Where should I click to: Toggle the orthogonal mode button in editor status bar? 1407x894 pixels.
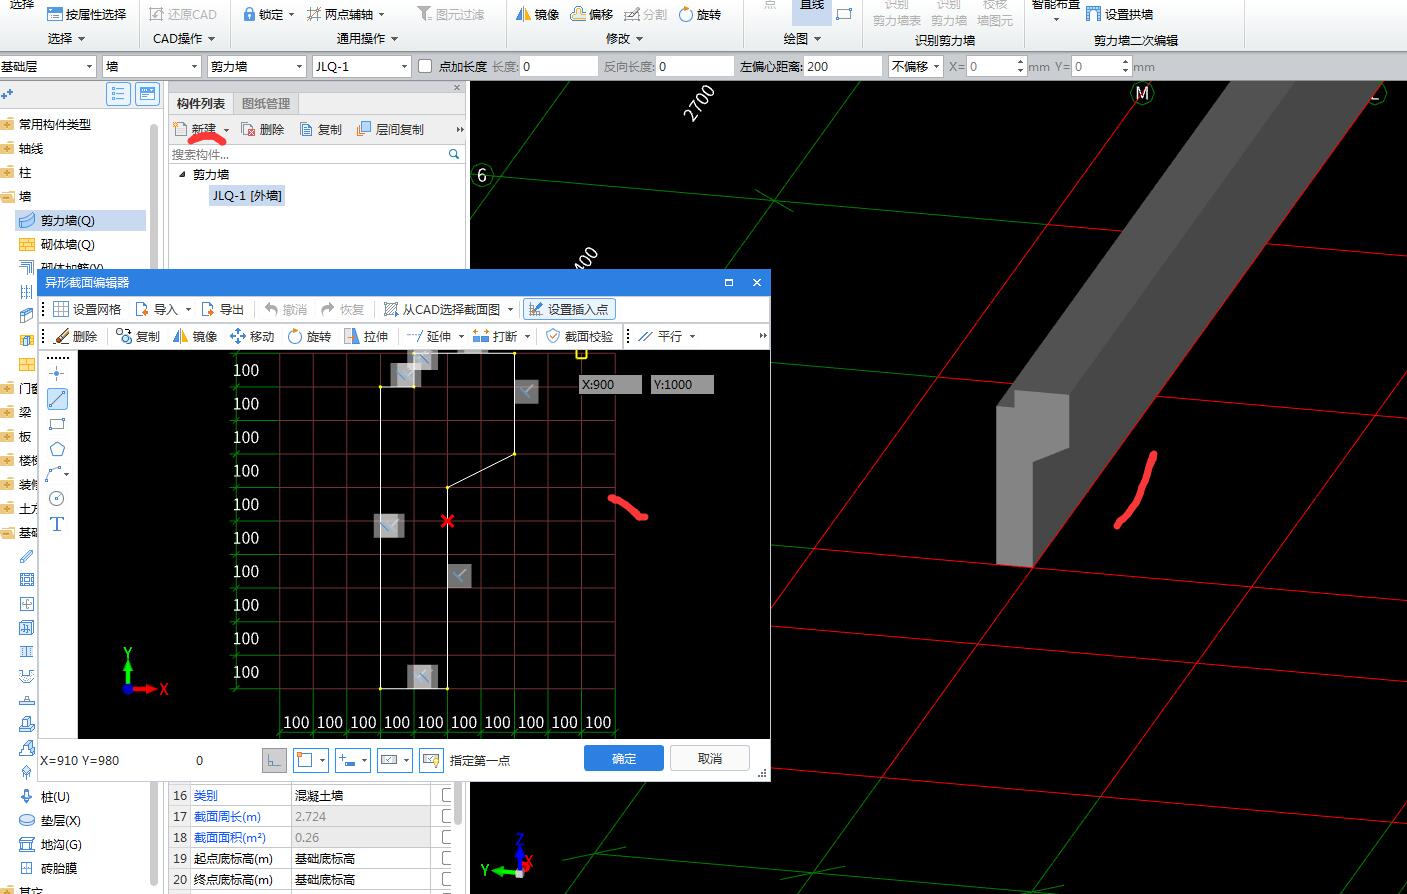point(274,760)
